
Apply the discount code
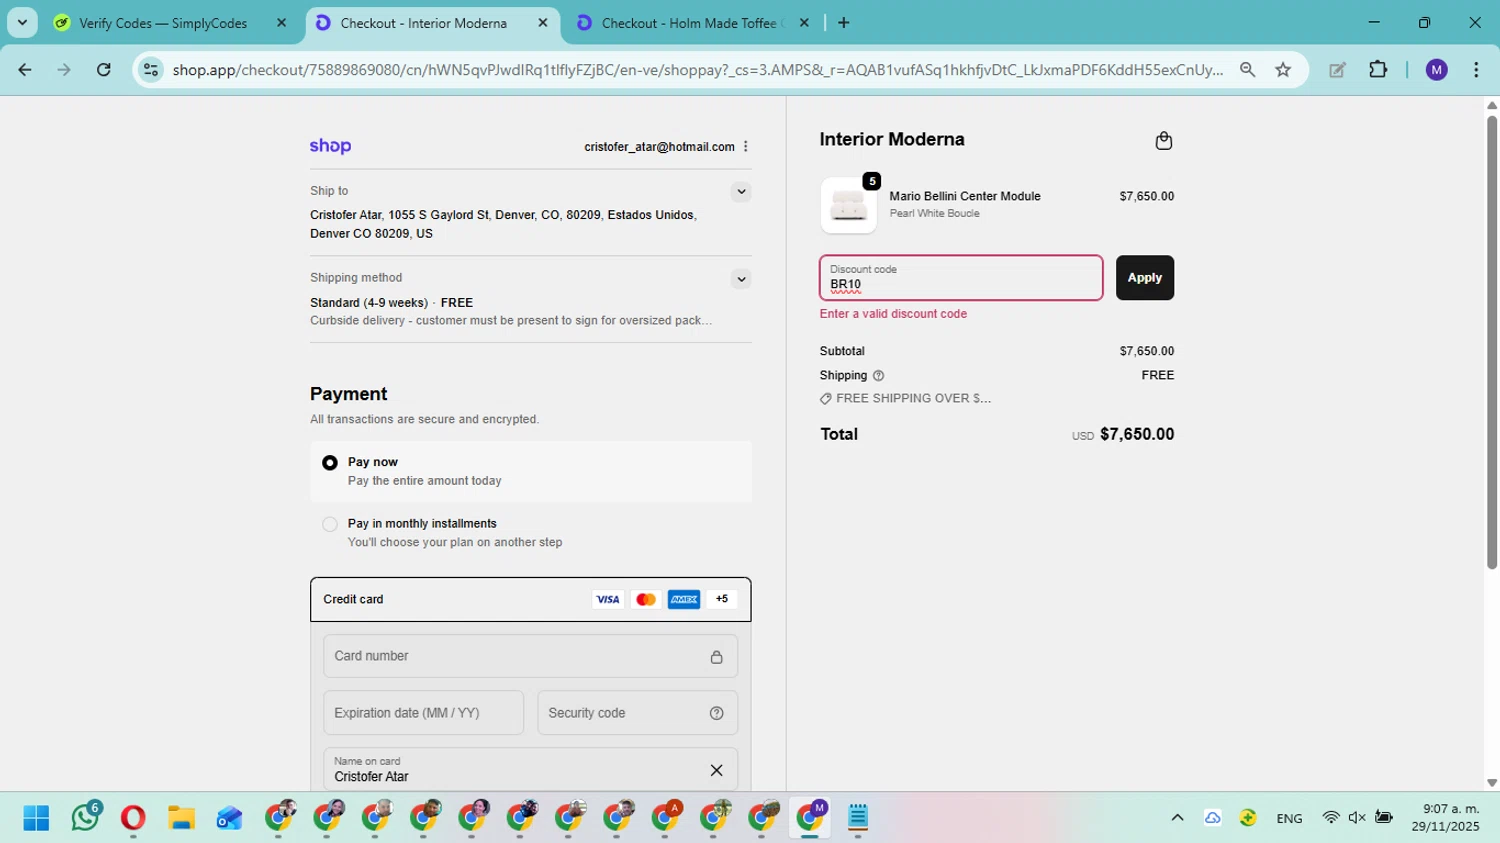tap(1145, 278)
